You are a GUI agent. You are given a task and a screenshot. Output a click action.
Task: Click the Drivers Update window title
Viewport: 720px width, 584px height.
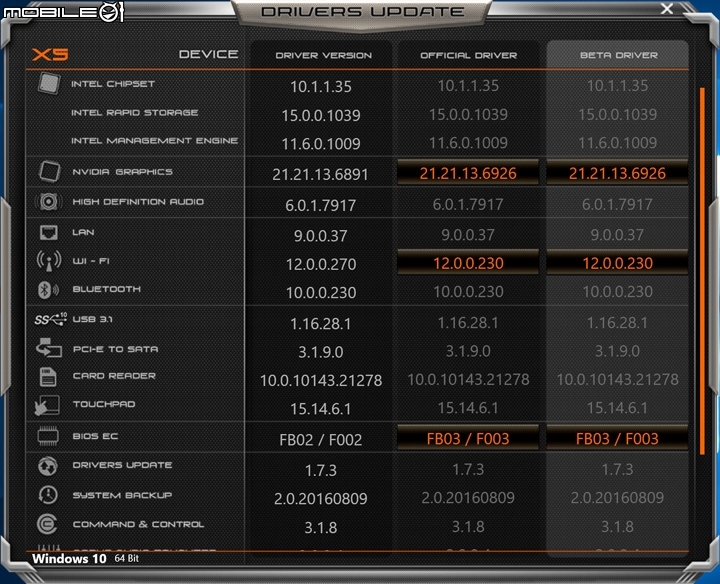click(x=363, y=12)
